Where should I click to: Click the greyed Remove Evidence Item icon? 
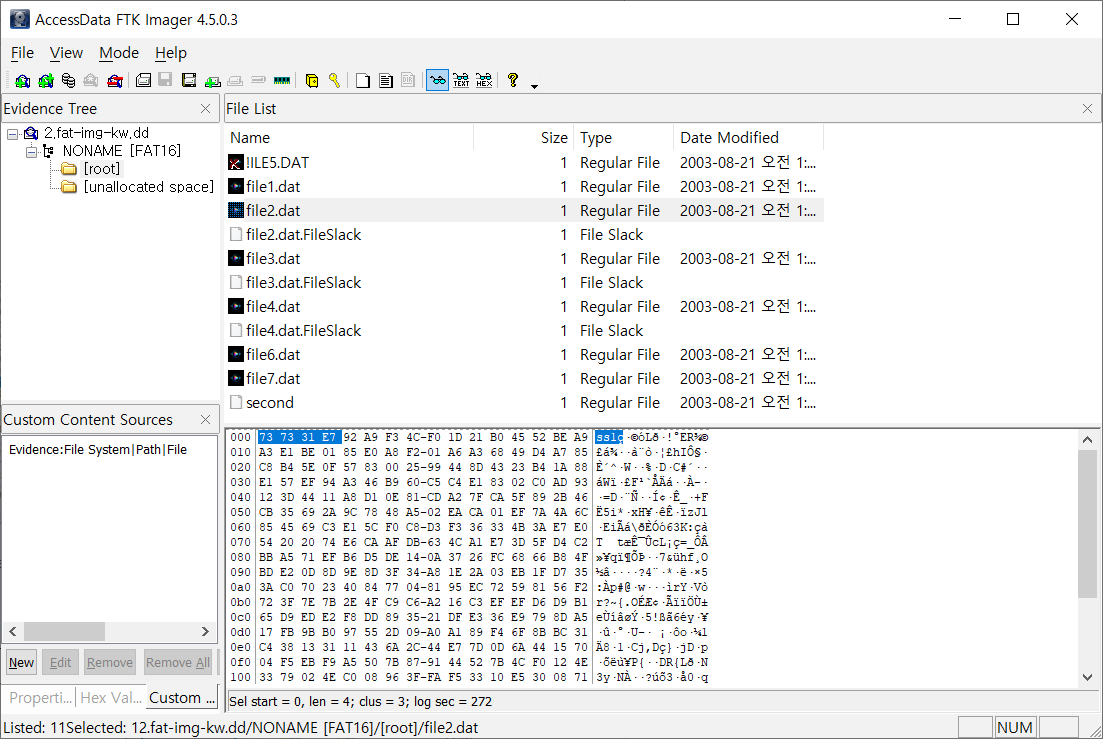(91, 81)
